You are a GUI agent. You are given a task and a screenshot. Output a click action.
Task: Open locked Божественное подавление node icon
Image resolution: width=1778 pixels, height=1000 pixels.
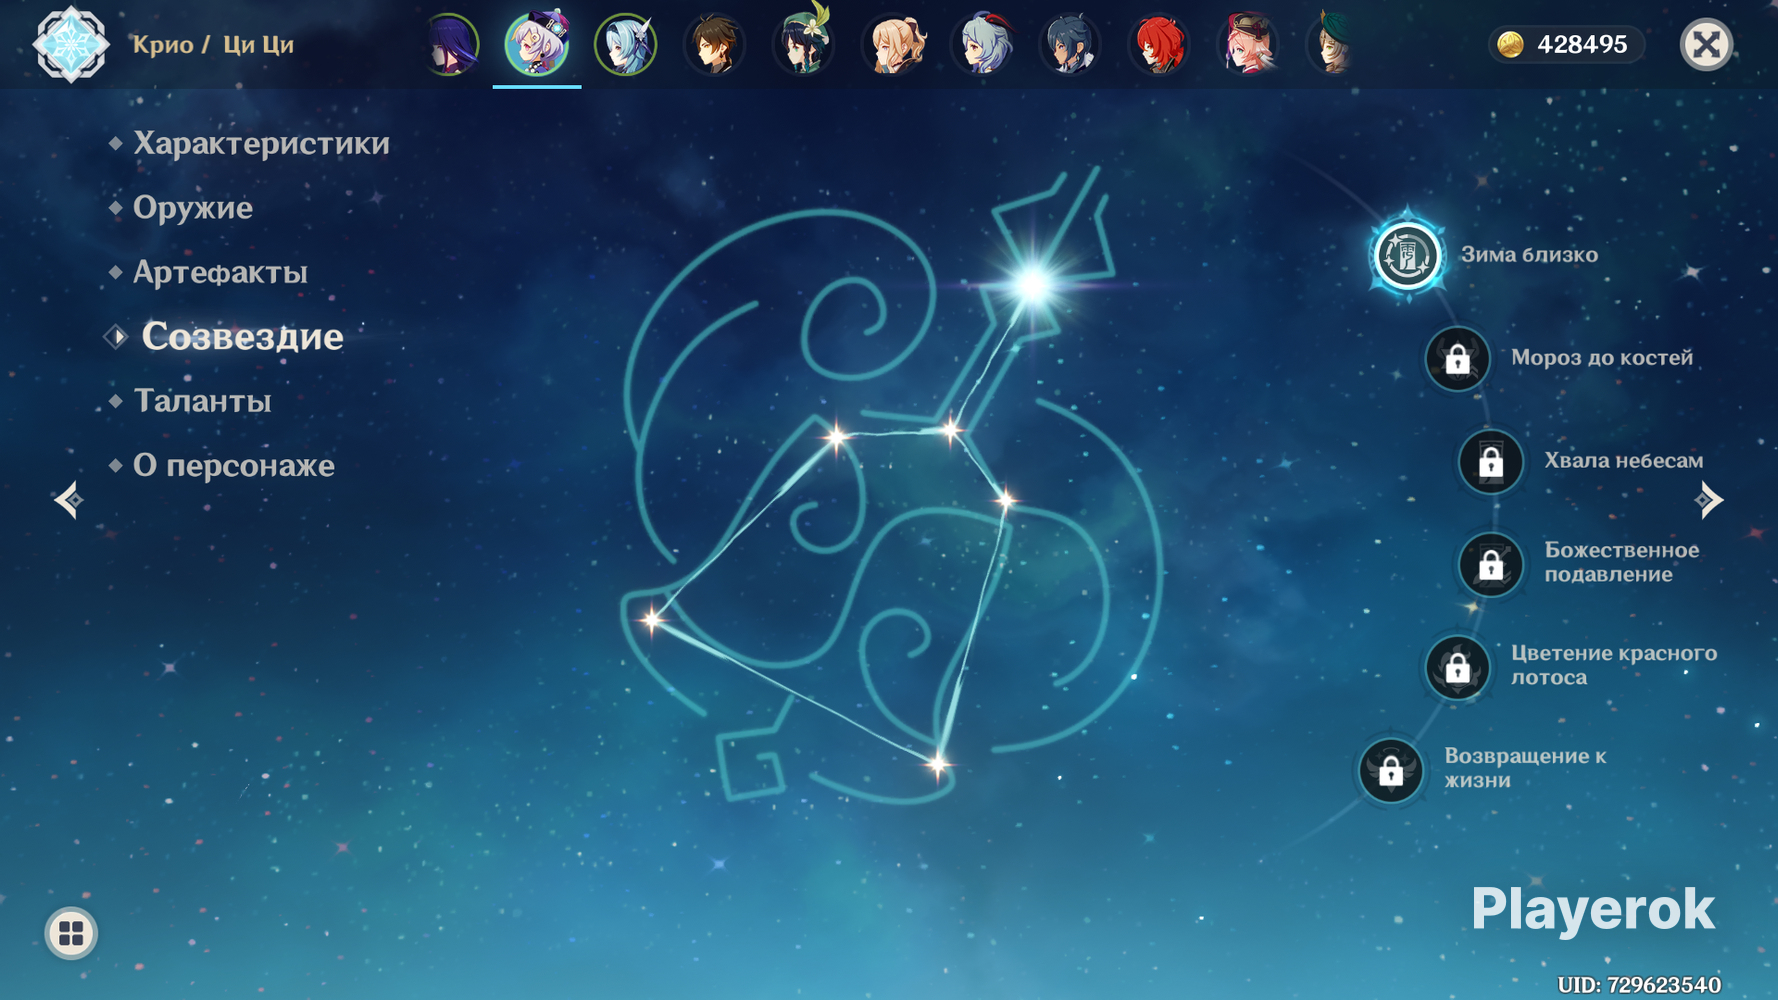1491,564
